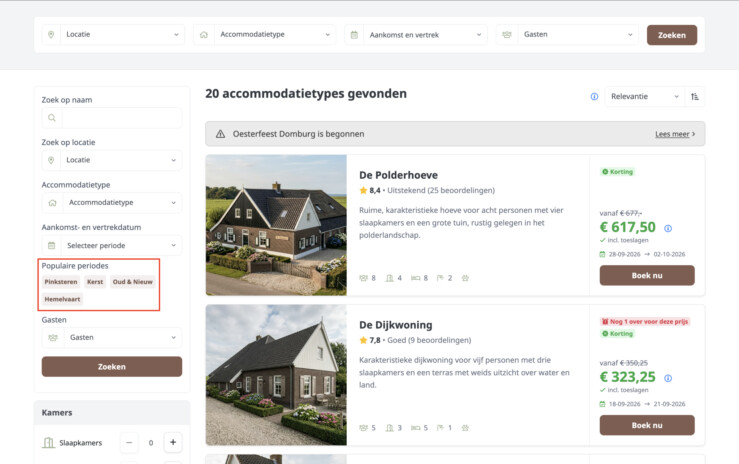
Task: Toggle sort direction icon
Action: (x=695, y=97)
